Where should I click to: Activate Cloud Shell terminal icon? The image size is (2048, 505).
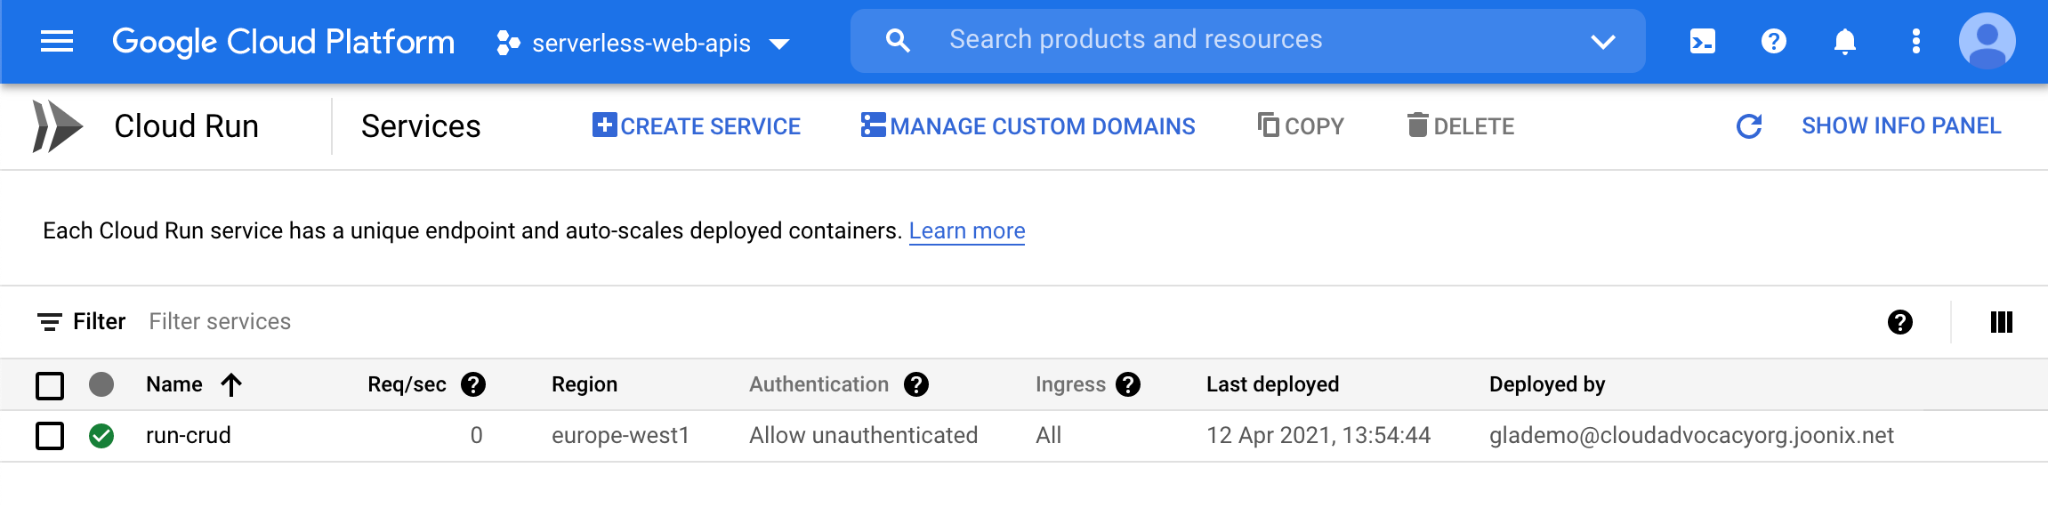pyautogui.click(x=1702, y=41)
